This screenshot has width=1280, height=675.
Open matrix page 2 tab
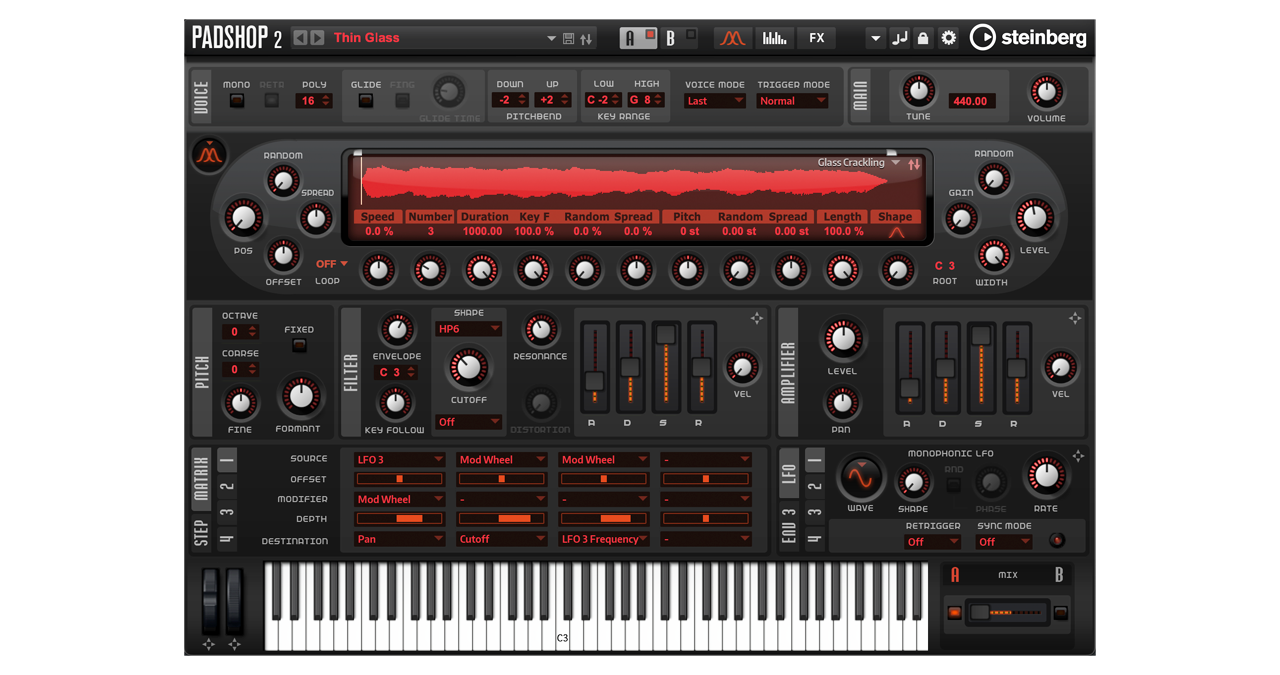227,488
